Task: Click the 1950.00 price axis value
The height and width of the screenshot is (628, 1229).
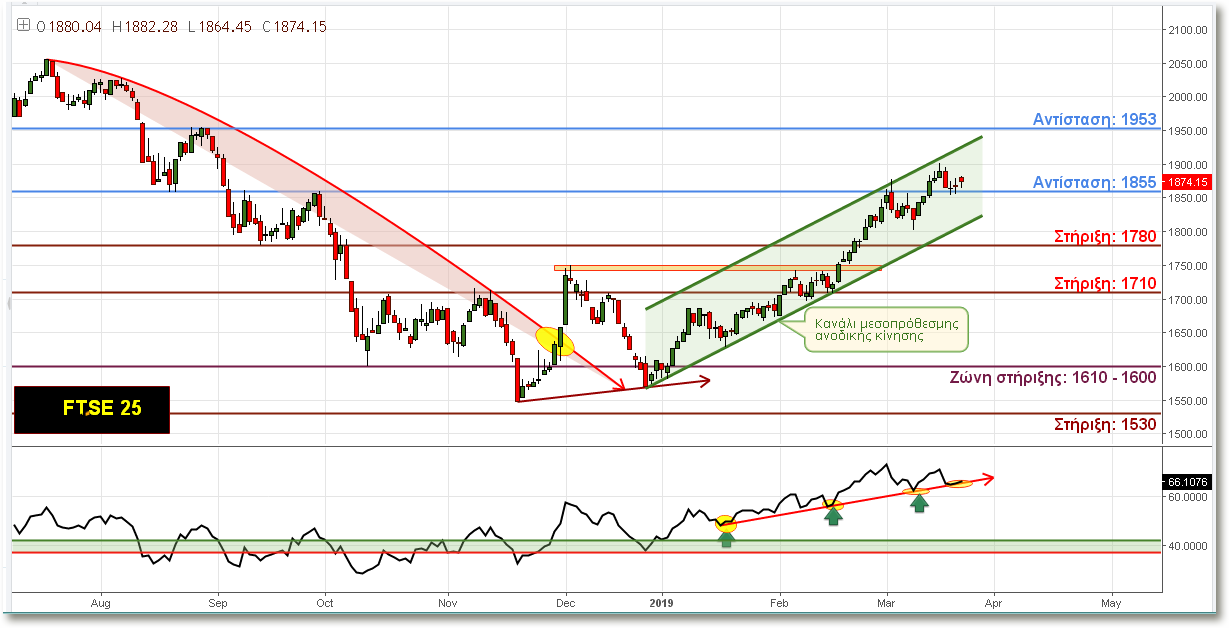Action: click(x=1189, y=131)
